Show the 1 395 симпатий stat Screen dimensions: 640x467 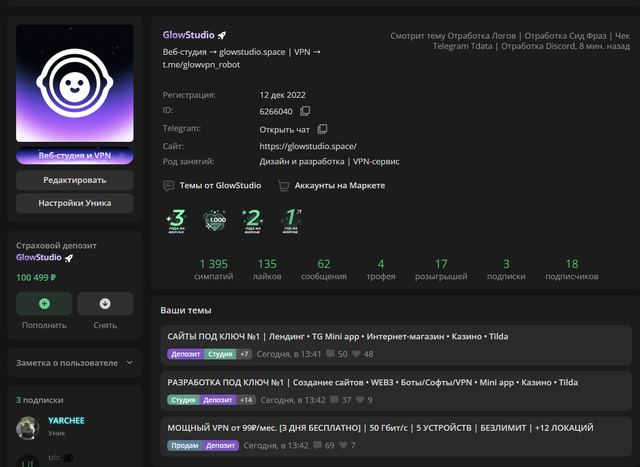click(x=213, y=269)
